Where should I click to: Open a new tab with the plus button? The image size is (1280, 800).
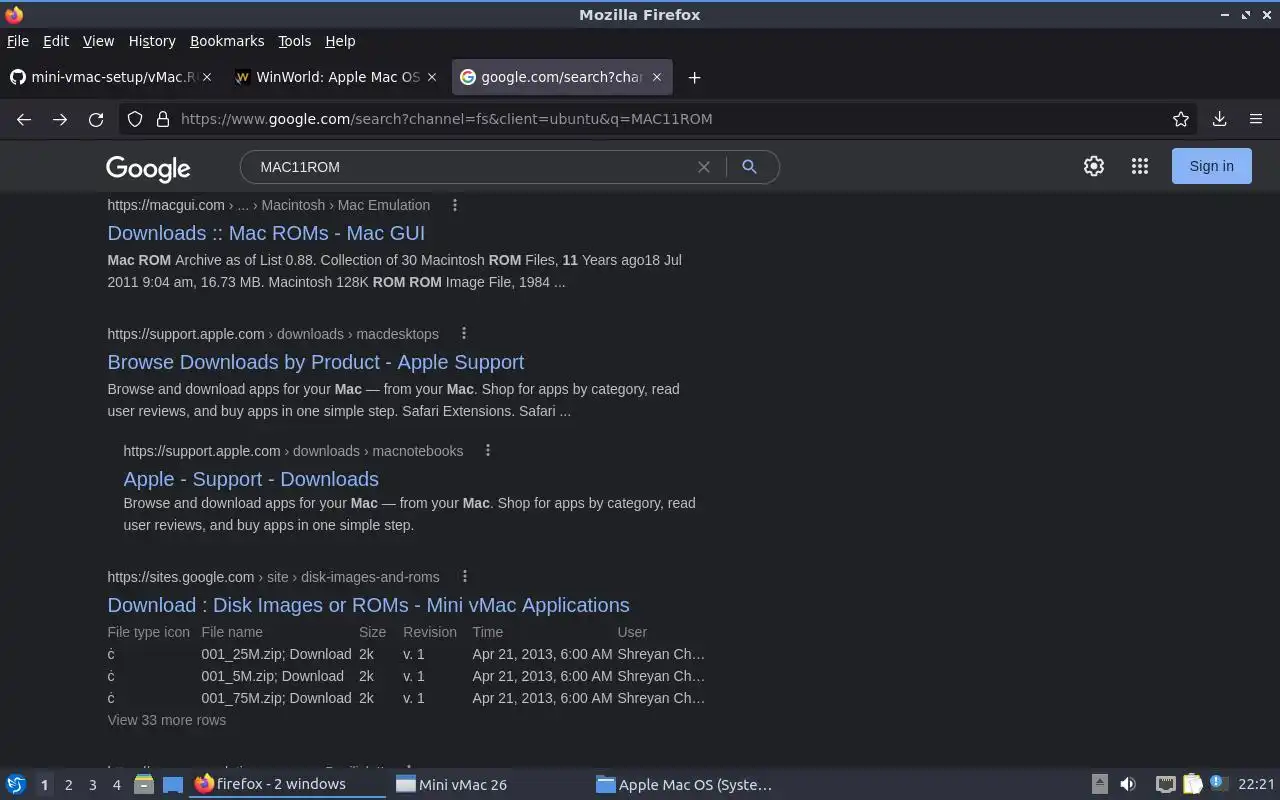(694, 77)
